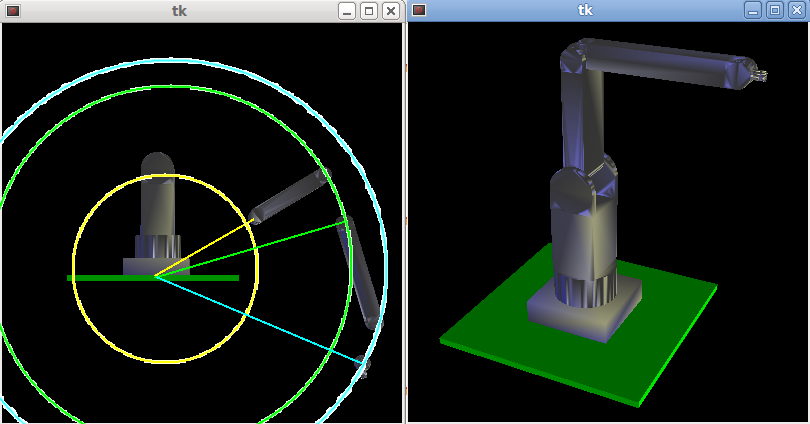The width and height of the screenshot is (810, 424).
Task: Maximize the right tk window
Action: (775, 10)
